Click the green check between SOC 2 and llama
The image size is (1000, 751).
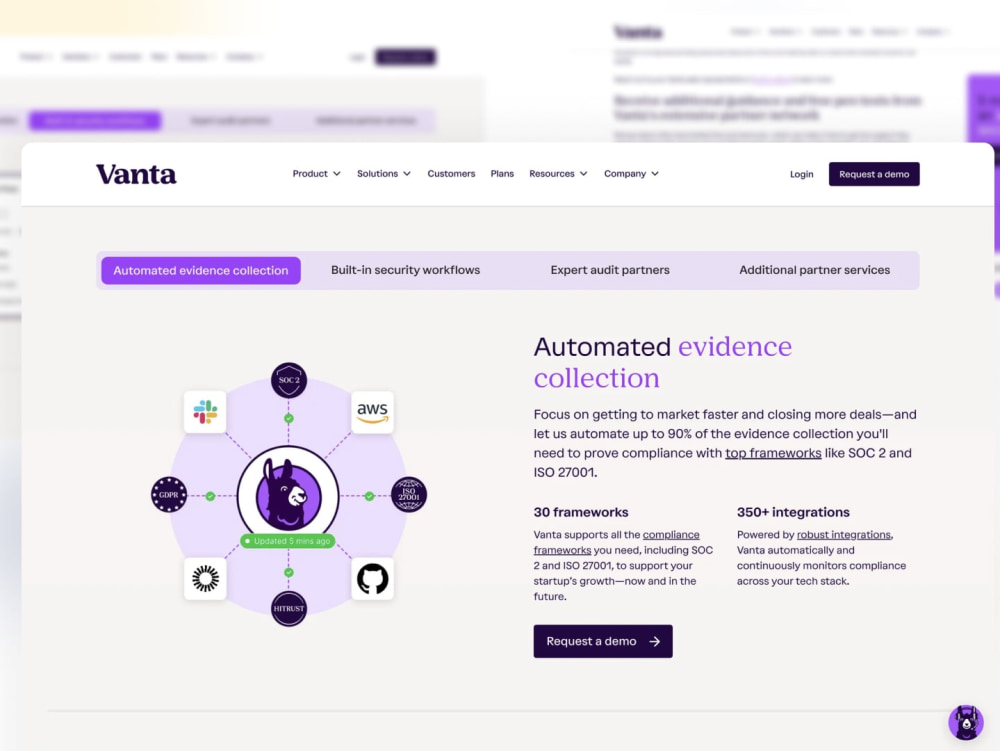(289, 418)
